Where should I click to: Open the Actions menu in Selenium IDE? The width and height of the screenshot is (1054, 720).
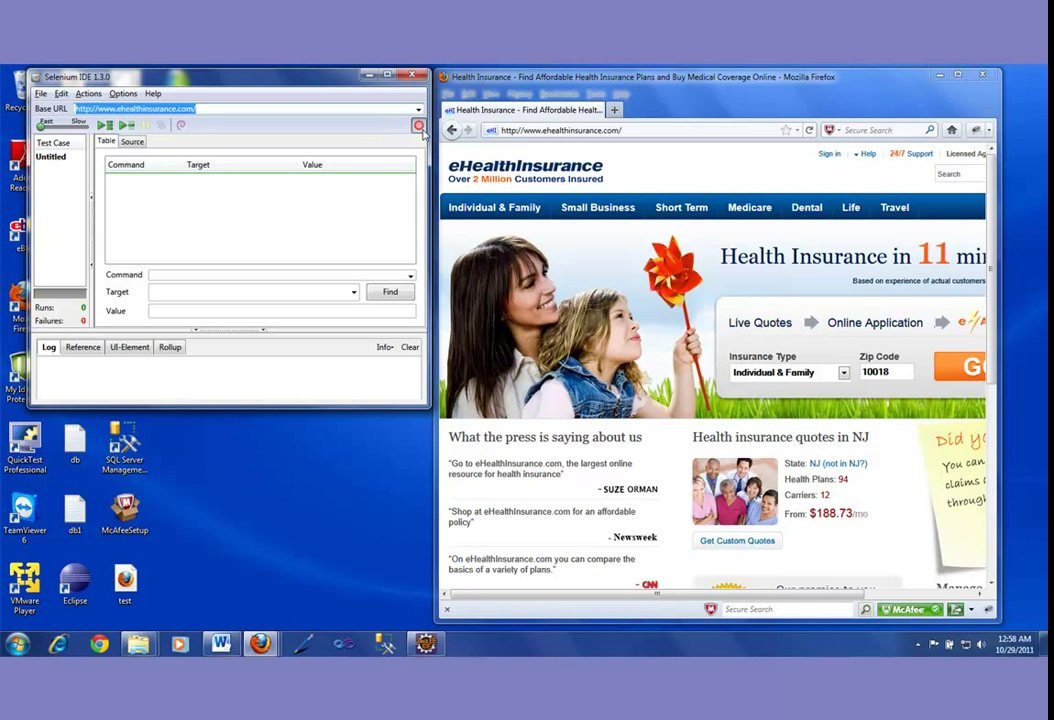click(88, 93)
